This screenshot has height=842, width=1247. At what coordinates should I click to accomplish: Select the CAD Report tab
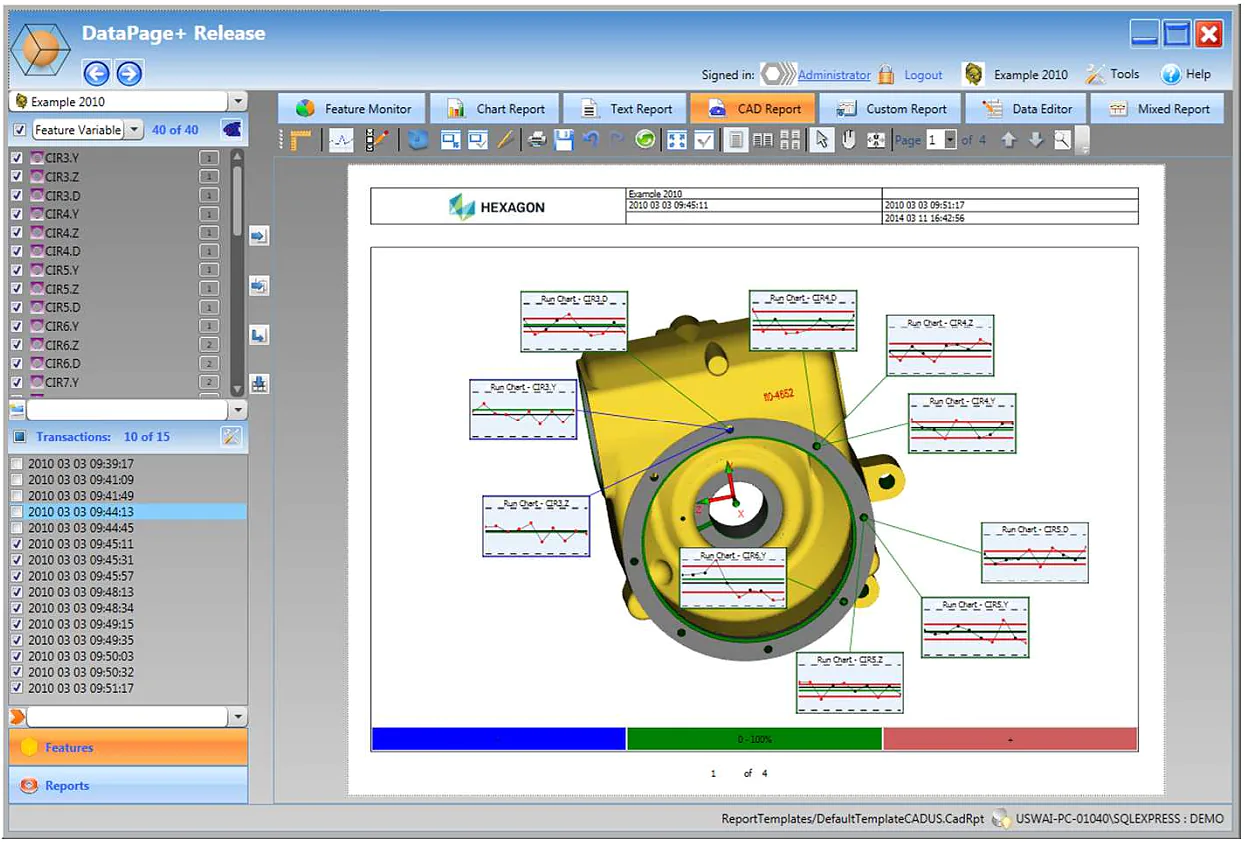753,109
